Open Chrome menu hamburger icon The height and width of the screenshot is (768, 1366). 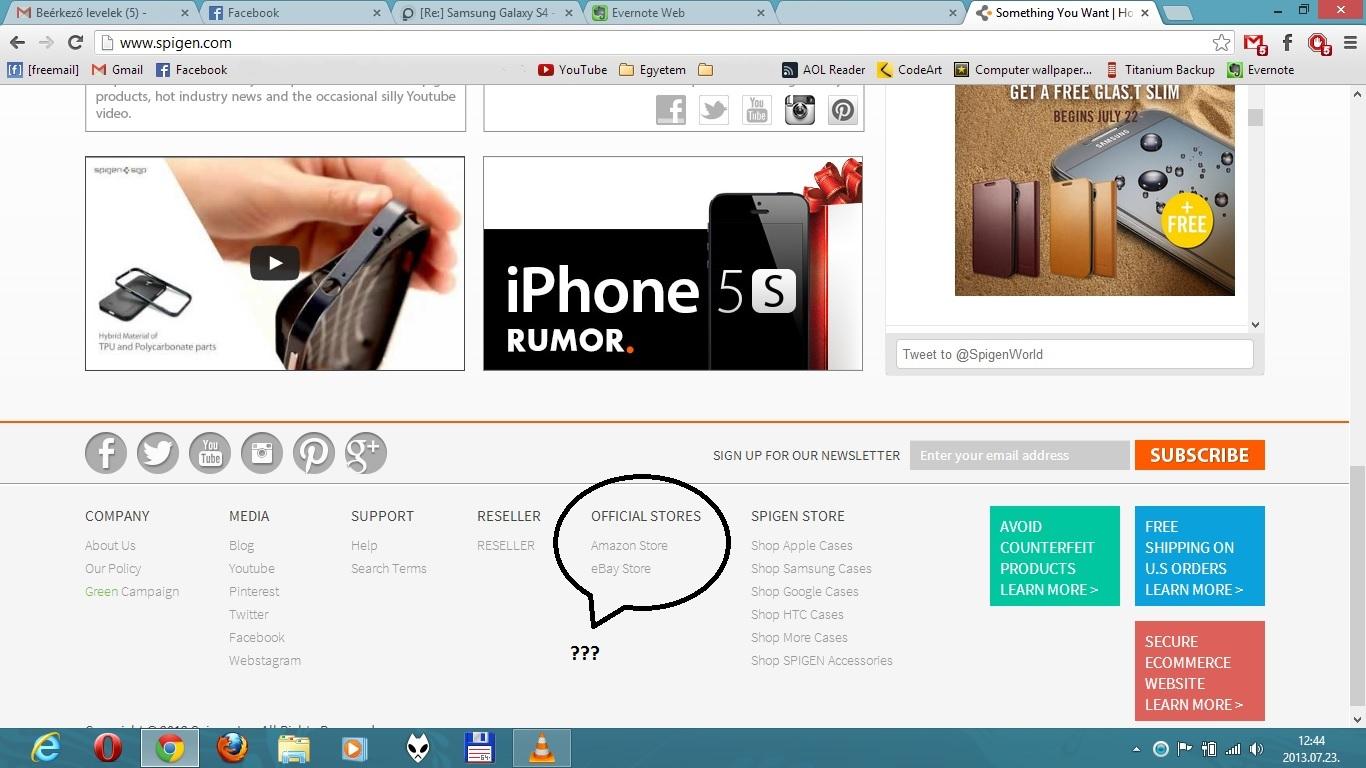click(1351, 42)
